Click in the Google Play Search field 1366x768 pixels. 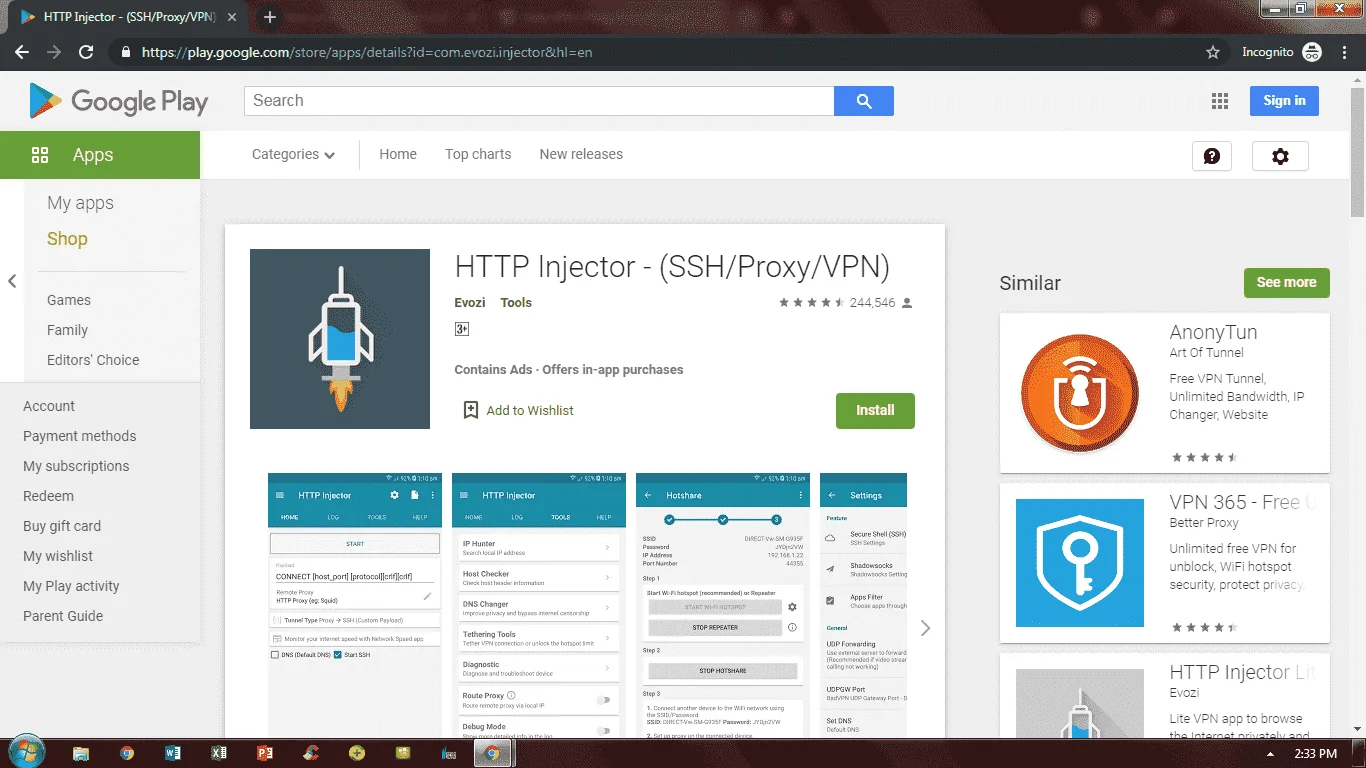coord(539,101)
